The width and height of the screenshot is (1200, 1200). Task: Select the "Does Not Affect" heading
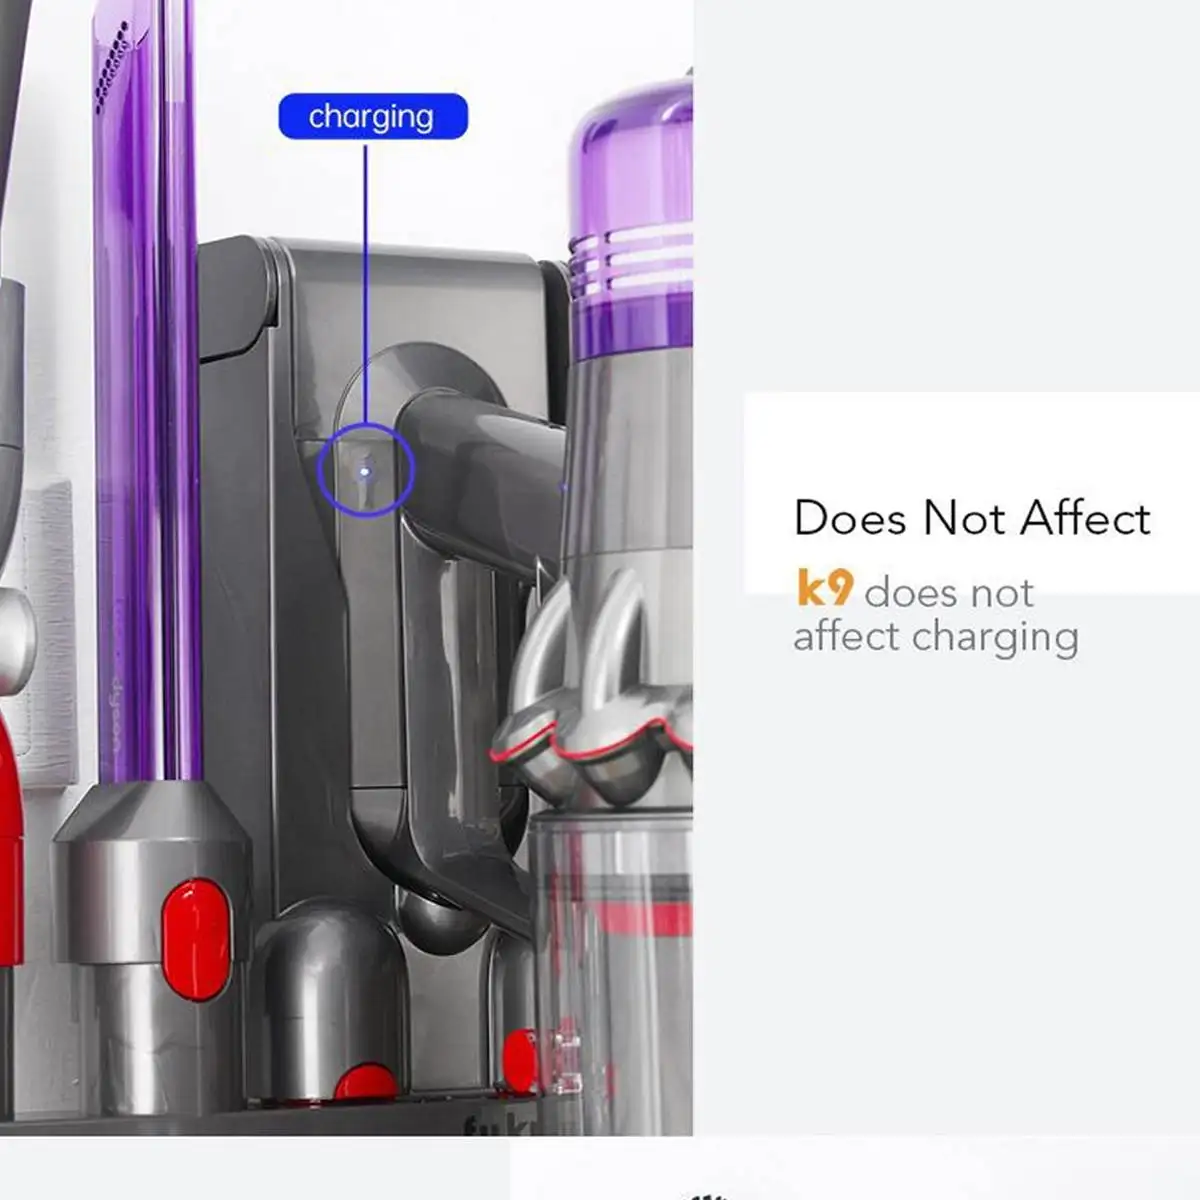point(972,518)
